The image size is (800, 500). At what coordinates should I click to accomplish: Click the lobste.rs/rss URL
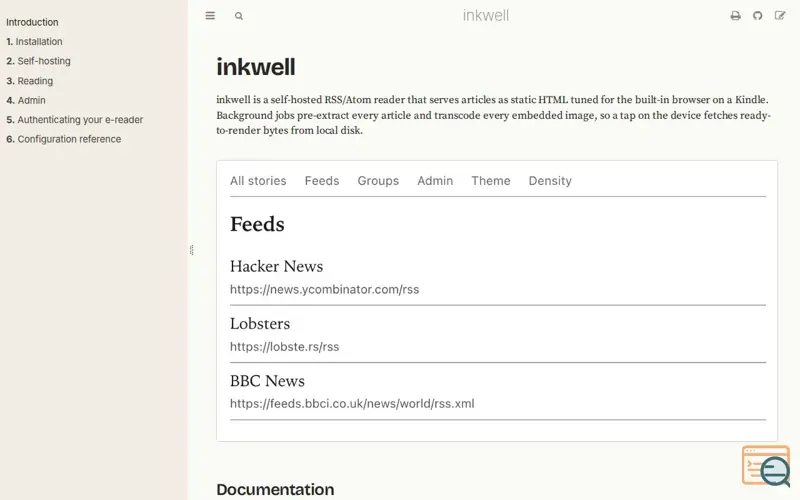pos(284,346)
